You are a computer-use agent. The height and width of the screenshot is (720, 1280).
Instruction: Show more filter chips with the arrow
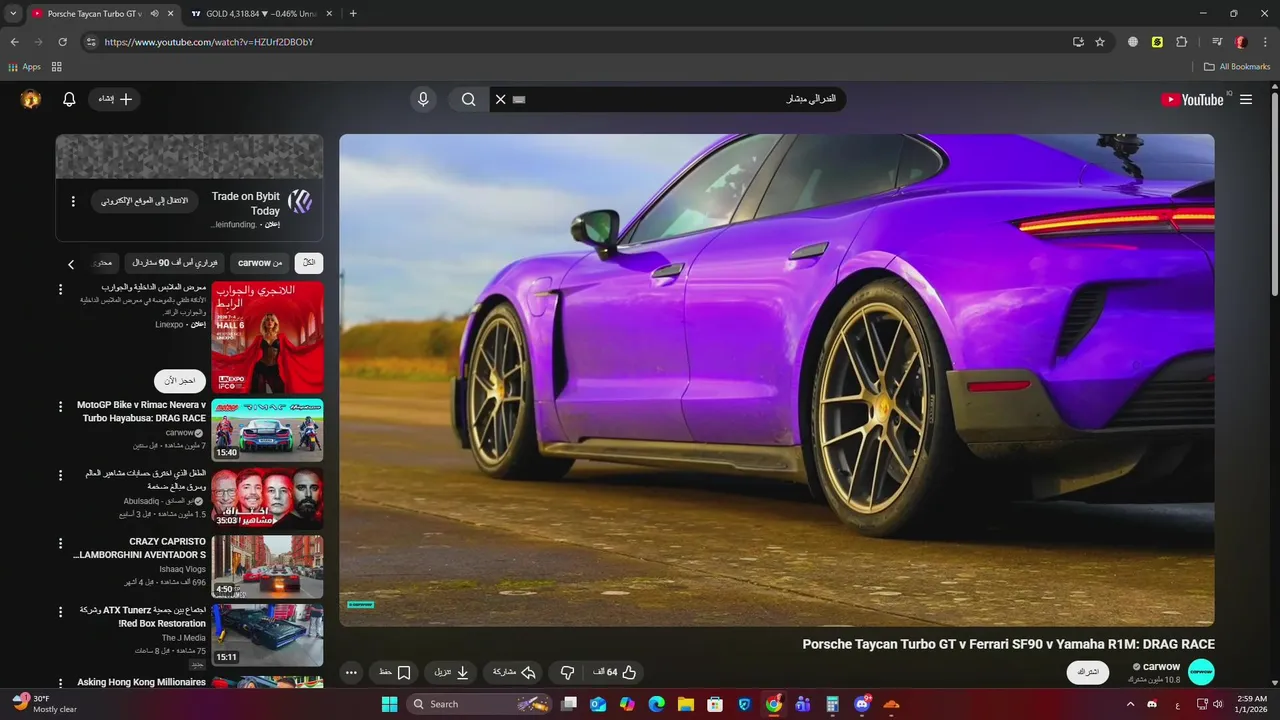point(71,264)
